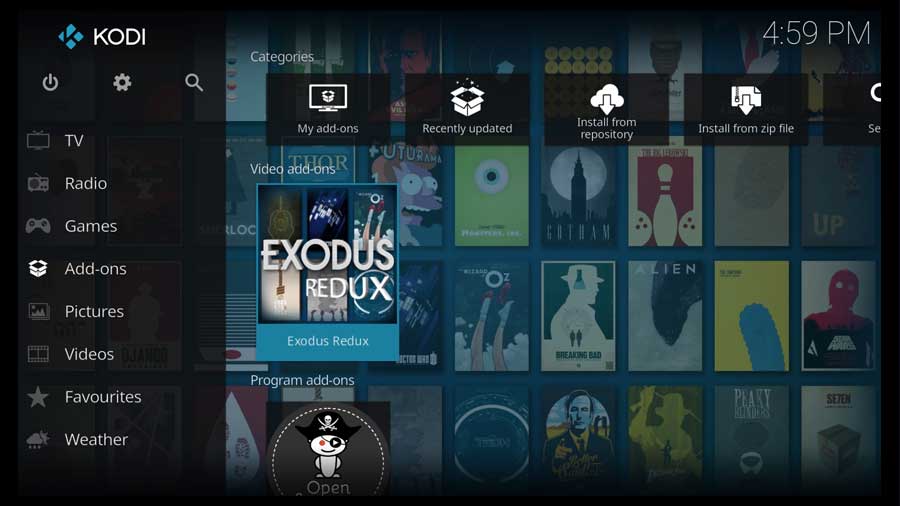Choose the Install from zip file label
This screenshot has height=506, width=900.
746,129
